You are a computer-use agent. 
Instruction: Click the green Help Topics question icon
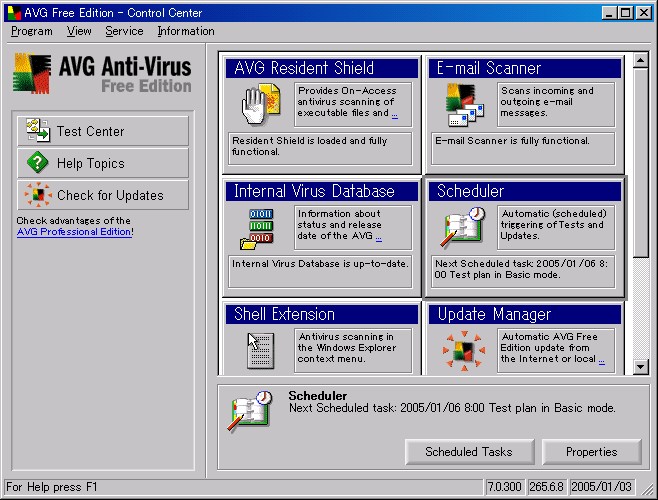point(37,162)
